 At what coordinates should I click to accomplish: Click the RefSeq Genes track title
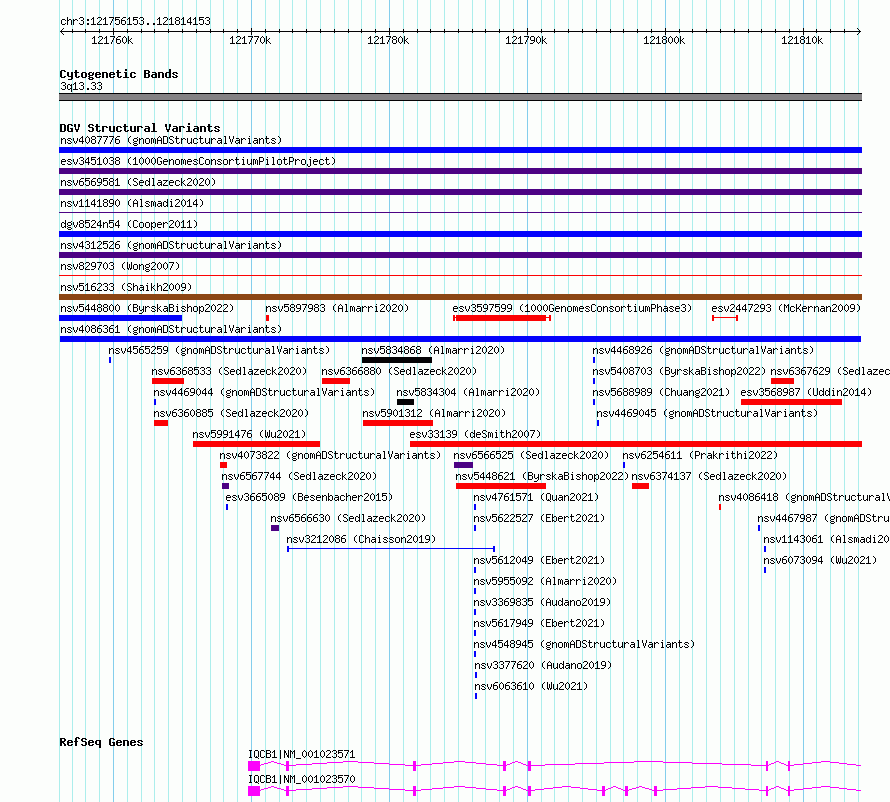(101, 742)
